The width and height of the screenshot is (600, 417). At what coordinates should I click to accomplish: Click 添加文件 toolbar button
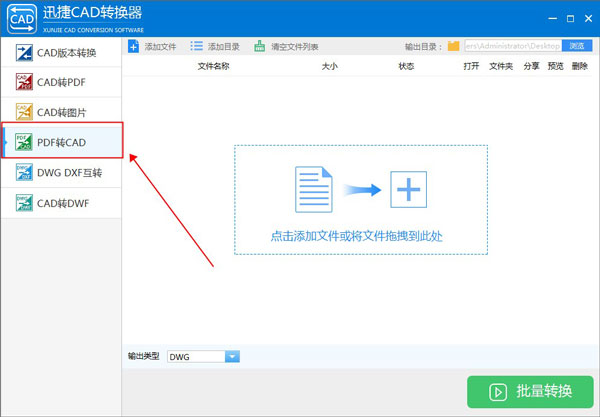tap(152, 46)
